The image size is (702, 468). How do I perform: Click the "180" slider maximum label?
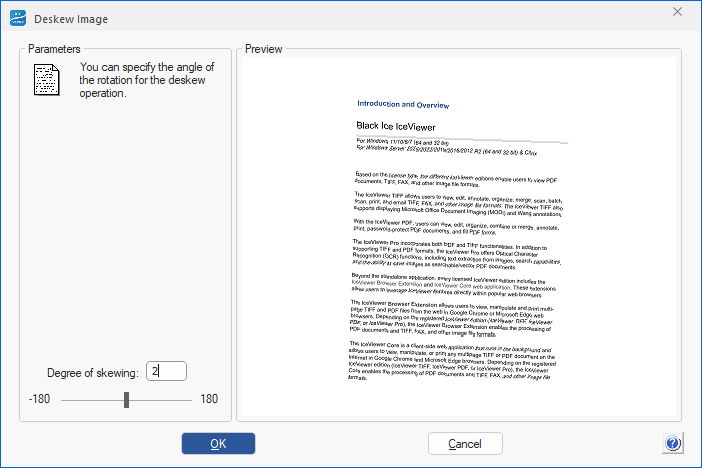209,399
